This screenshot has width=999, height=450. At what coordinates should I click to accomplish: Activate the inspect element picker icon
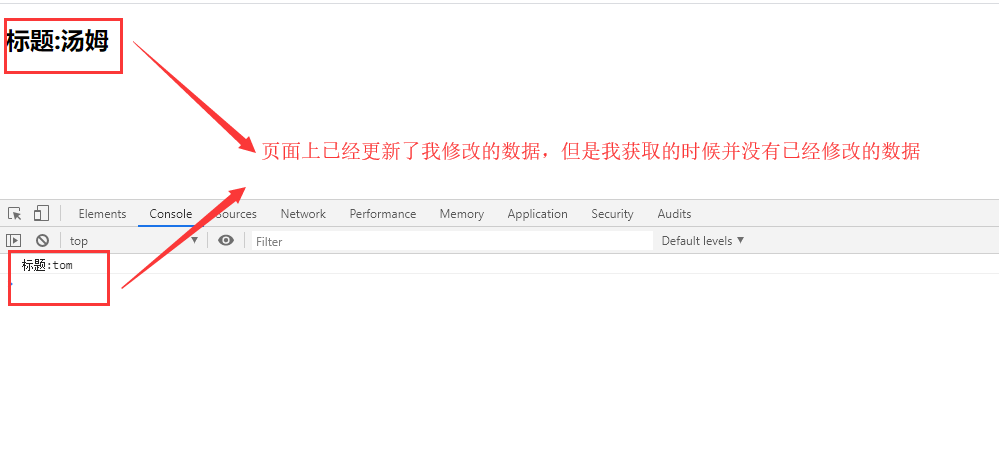pyautogui.click(x=15, y=214)
